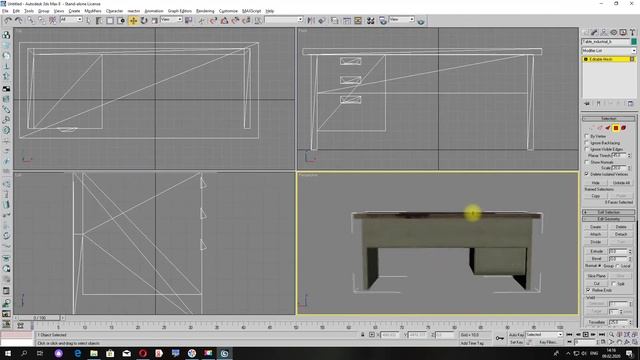Open the Customize menu

(228, 11)
